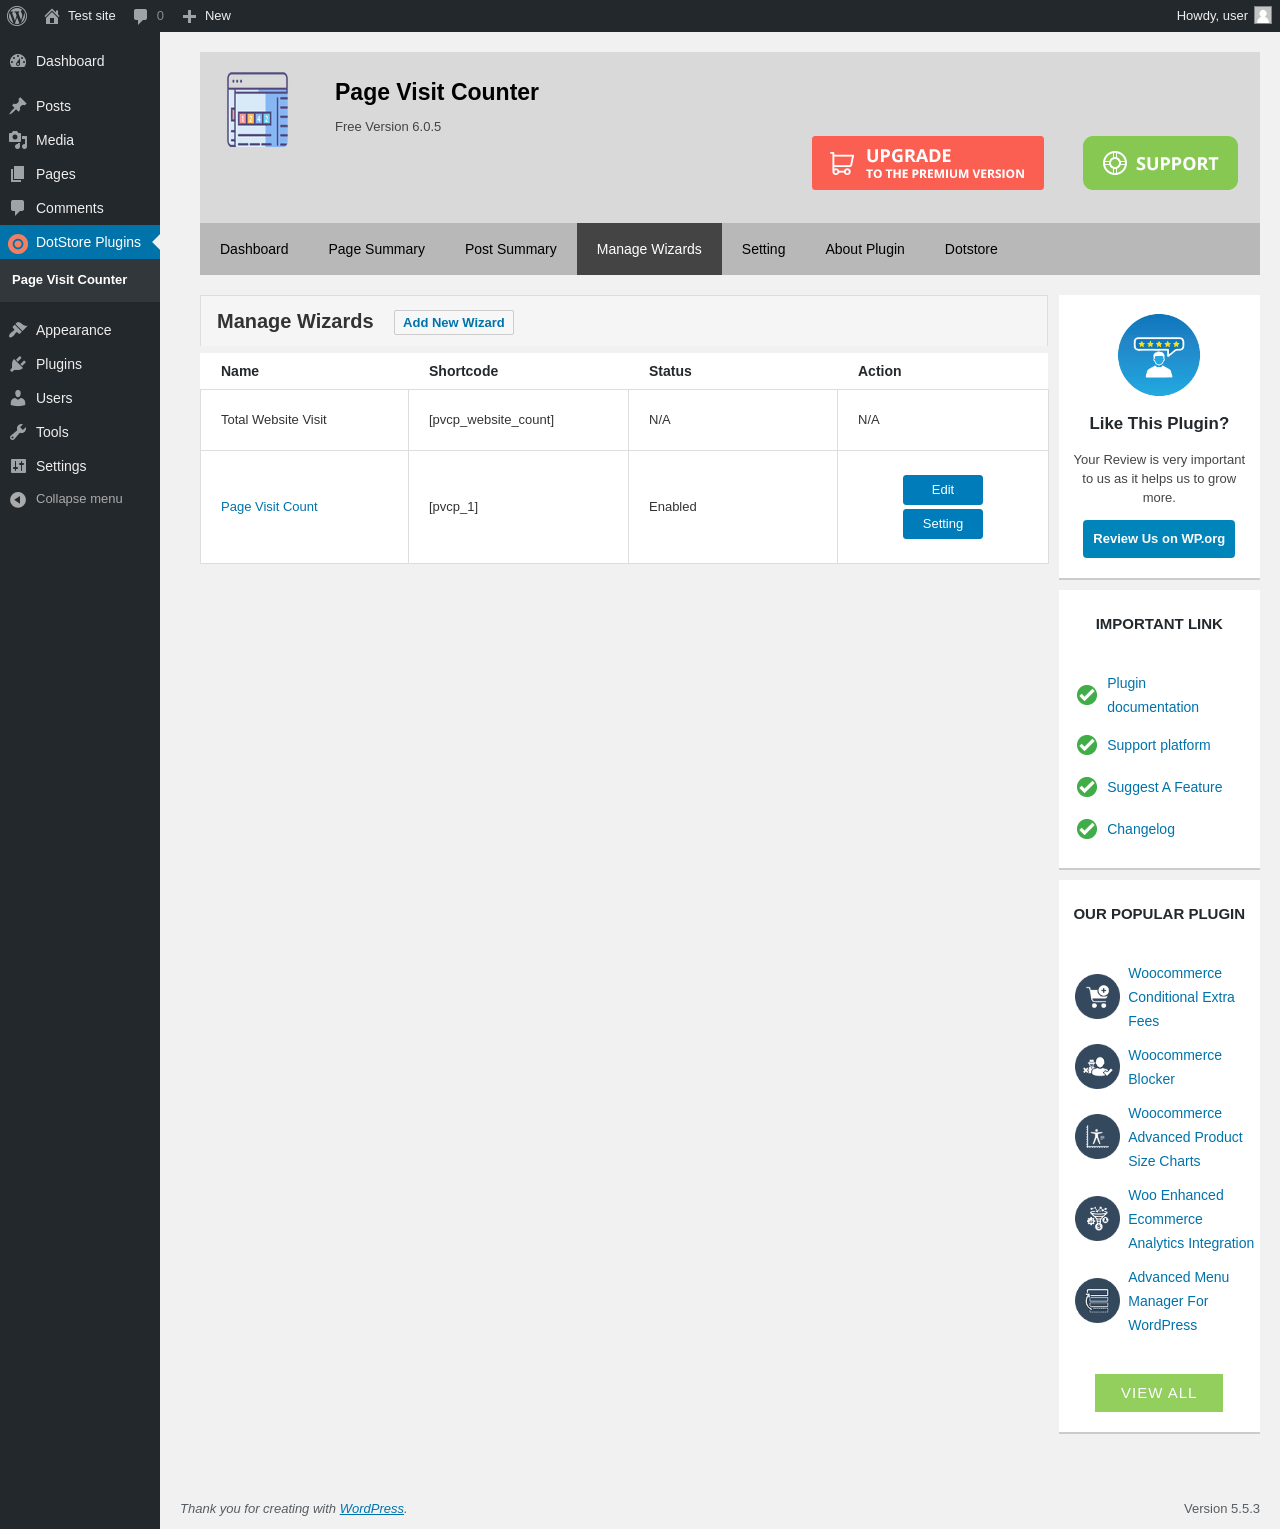This screenshot has width=1280, height=1529.
Task: Click the Test site home icon
Action: [52, 16]
